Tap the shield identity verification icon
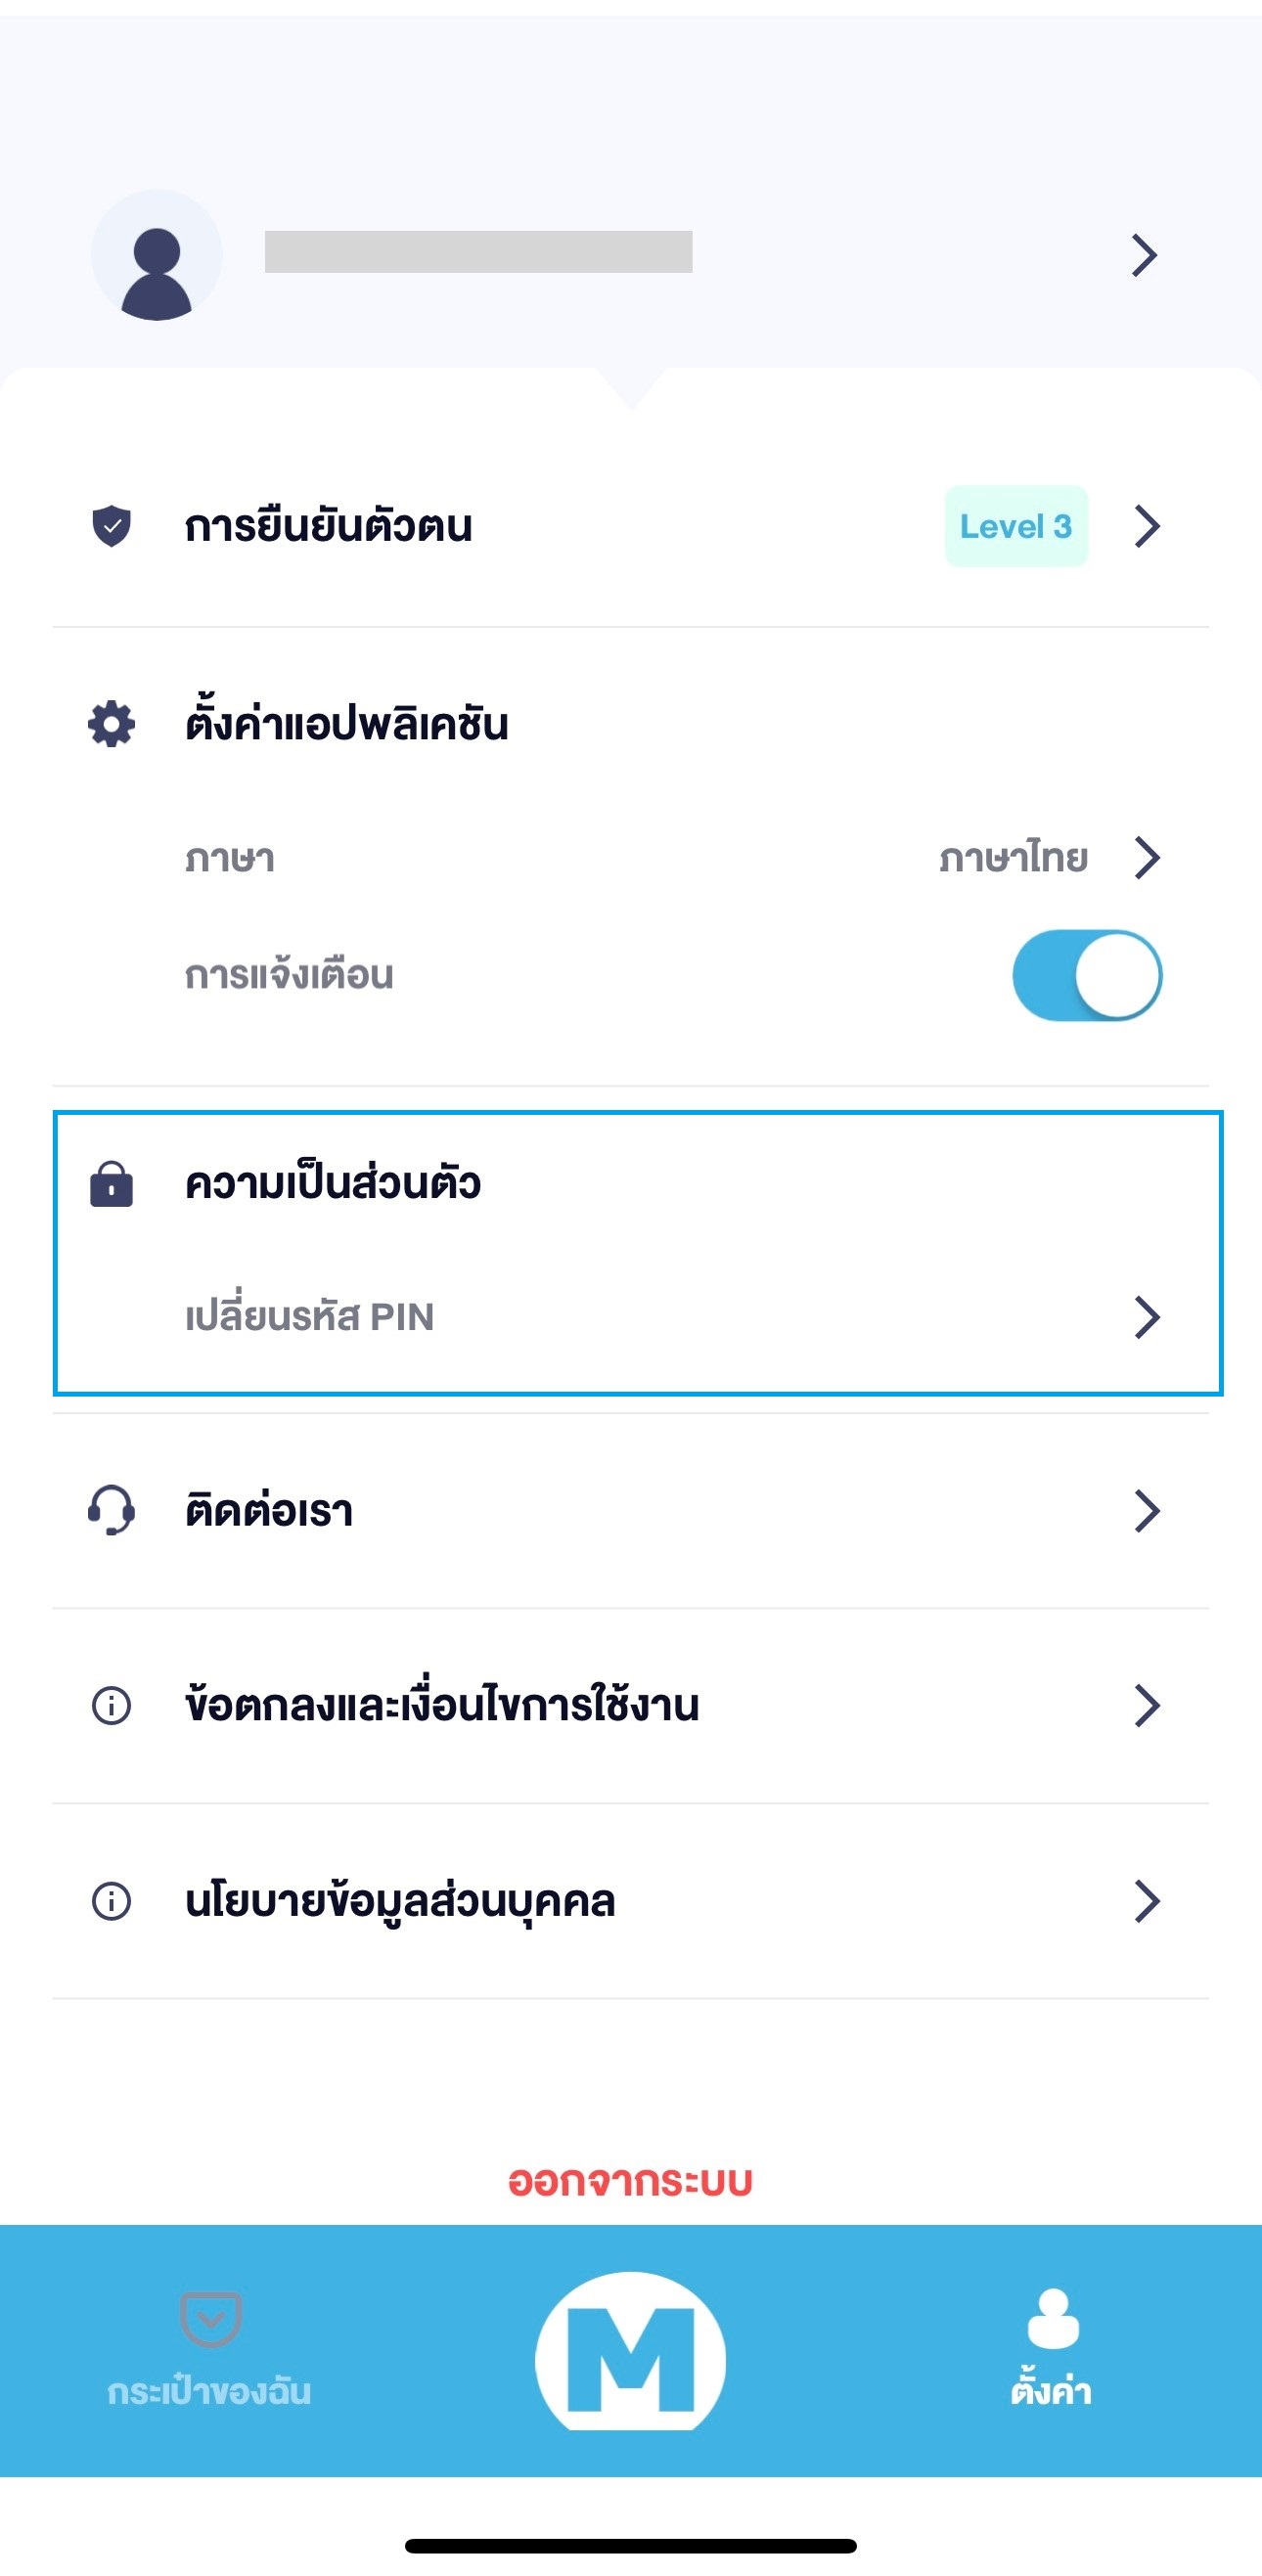The image size is (1262, 2576). click(111, 526)
